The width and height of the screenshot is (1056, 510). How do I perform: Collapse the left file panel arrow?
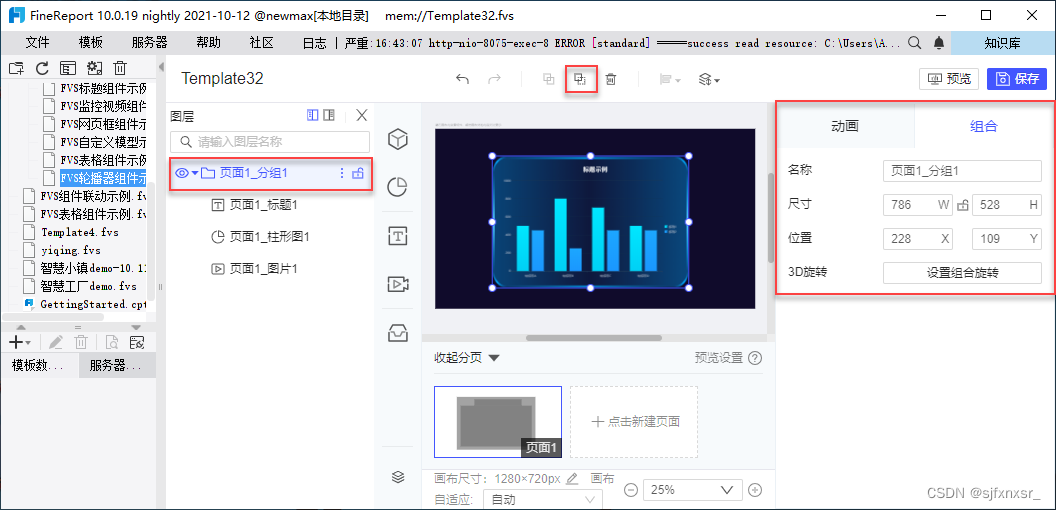pos(161,67)
